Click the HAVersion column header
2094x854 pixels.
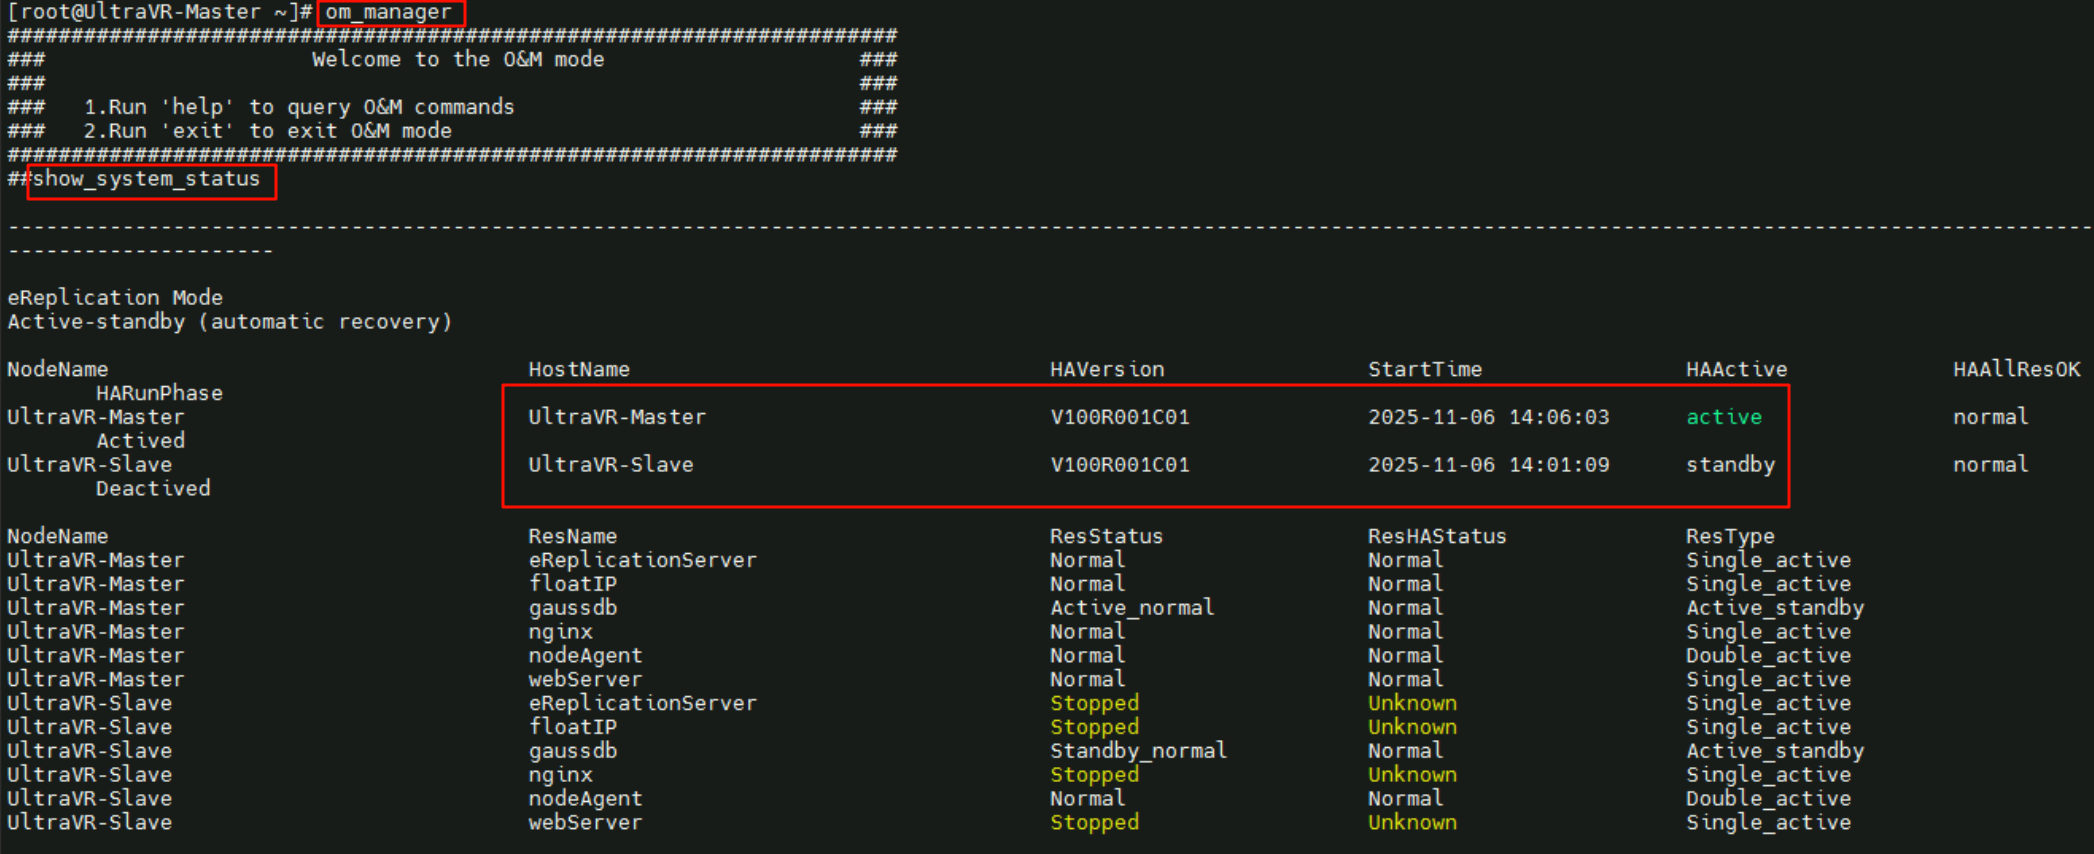[1107, 369]
